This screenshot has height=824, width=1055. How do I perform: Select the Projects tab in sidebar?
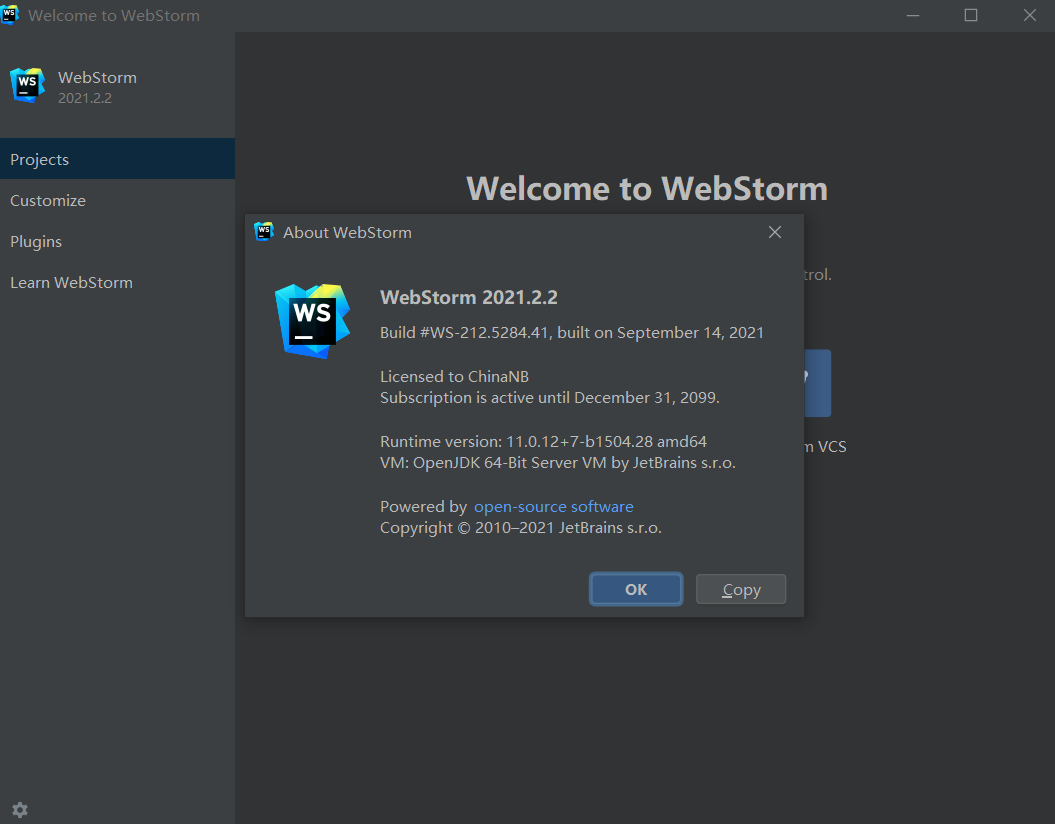[x=117, y=159]
